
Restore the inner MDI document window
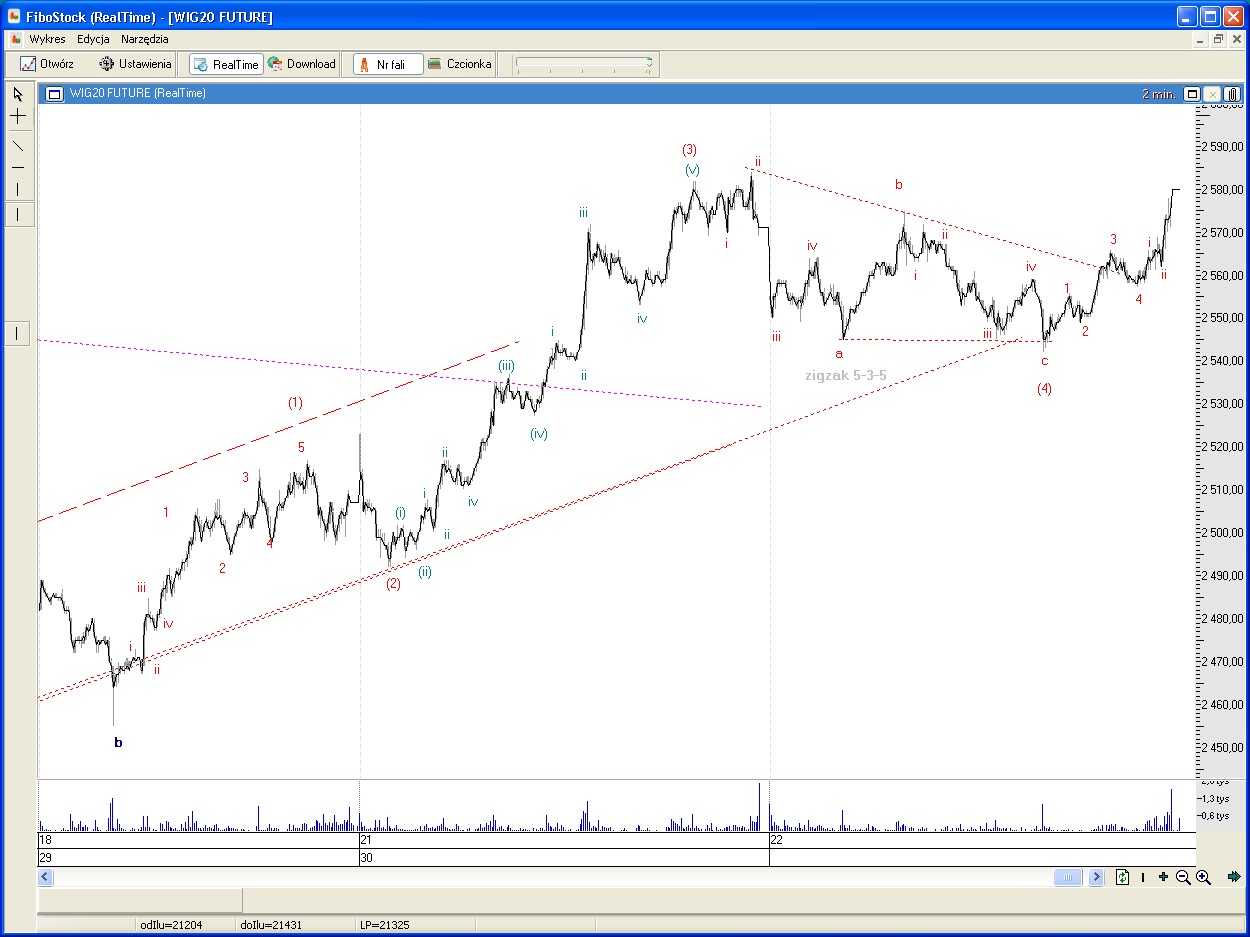pos(1218,40)
